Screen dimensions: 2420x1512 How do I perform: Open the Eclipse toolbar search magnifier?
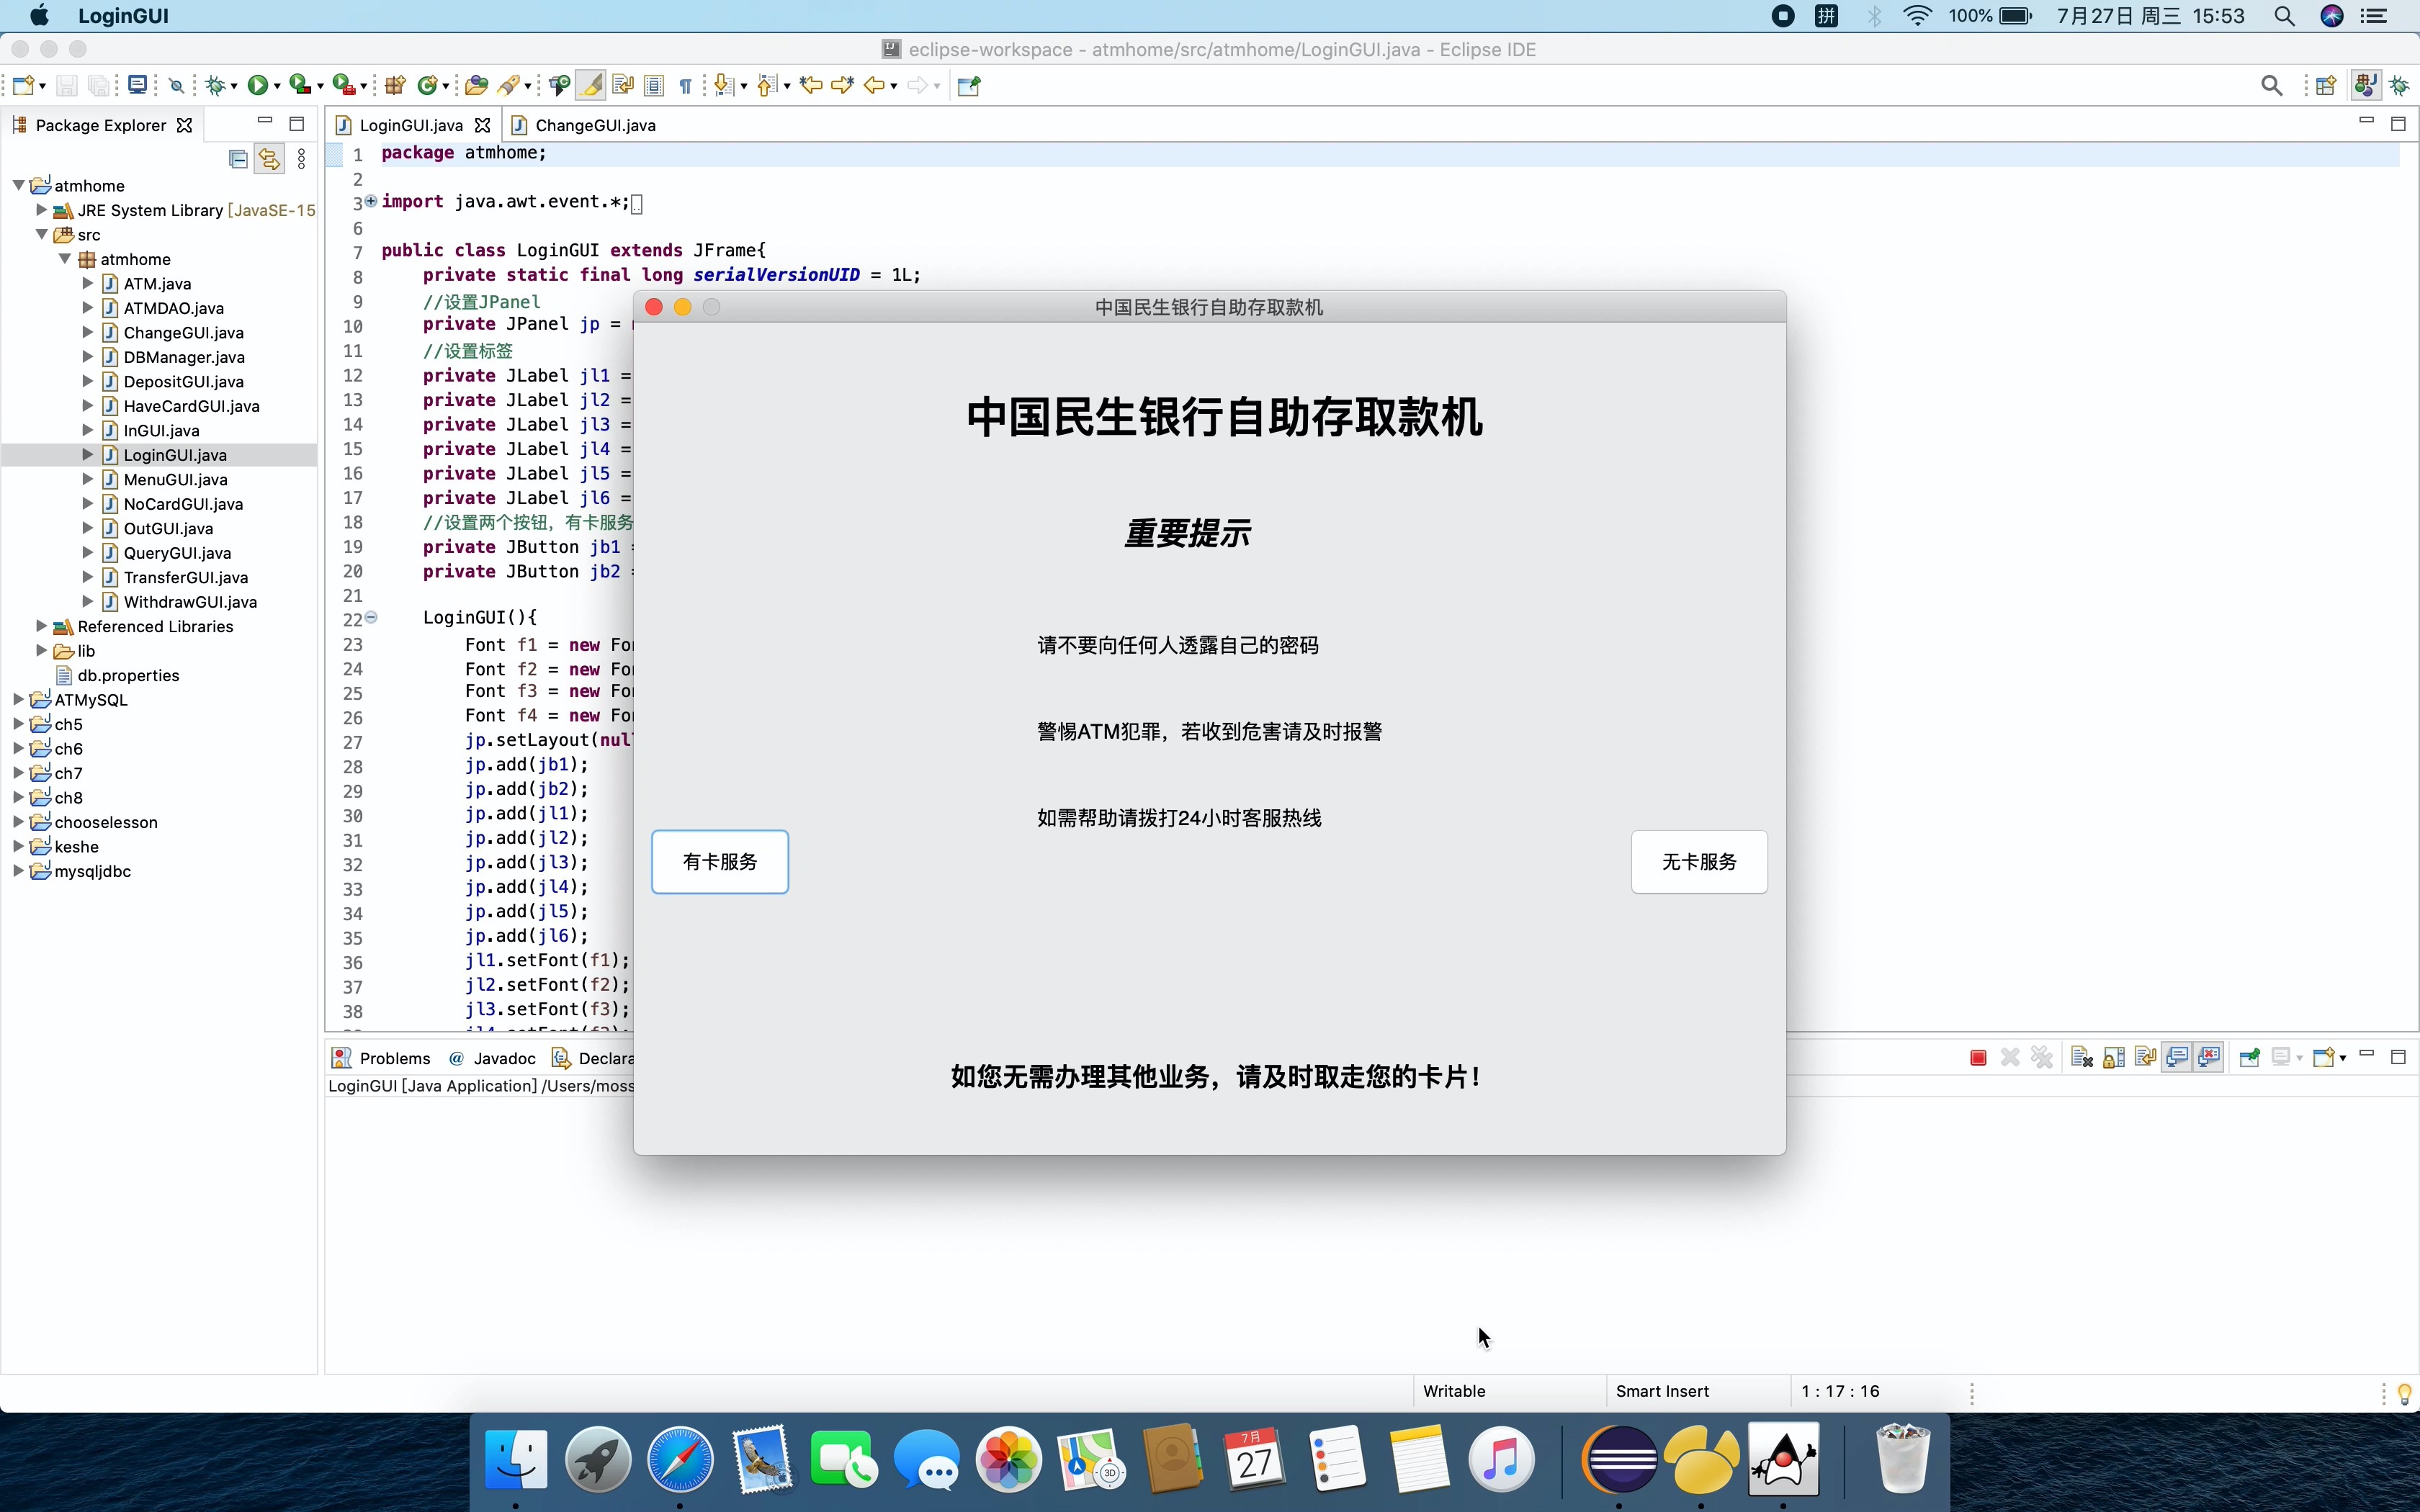click(x=2271, y=86)
